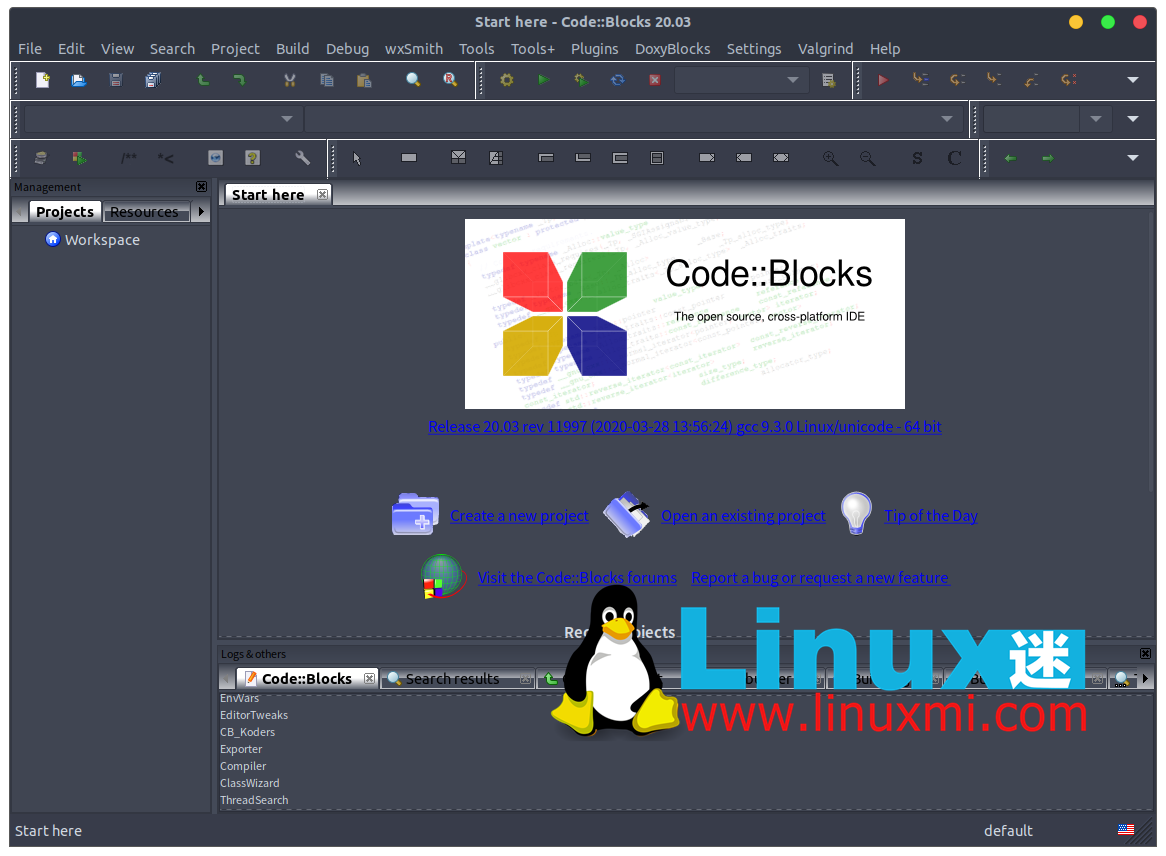The width and height of the screenshot is (1166, 856).
Task: Click the Redo green arrow icon
Action: coord(239,80)
